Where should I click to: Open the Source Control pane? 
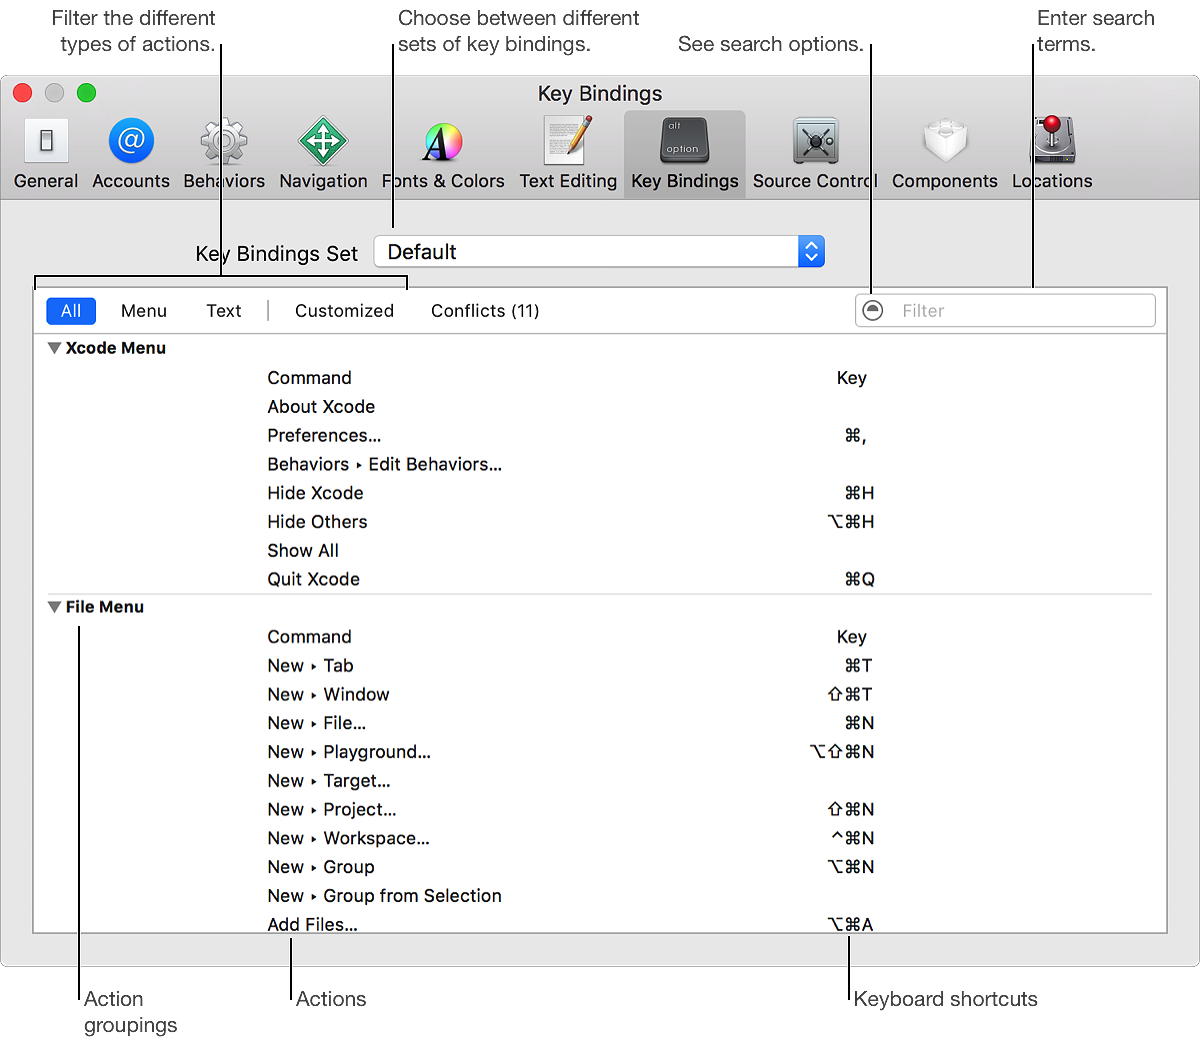[815, 153]
